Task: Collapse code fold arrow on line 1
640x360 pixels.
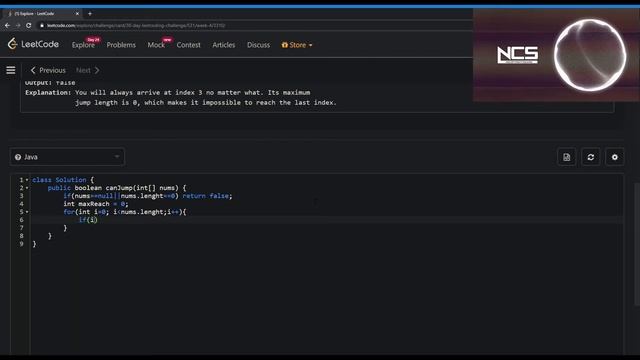Action: [27, 180]
